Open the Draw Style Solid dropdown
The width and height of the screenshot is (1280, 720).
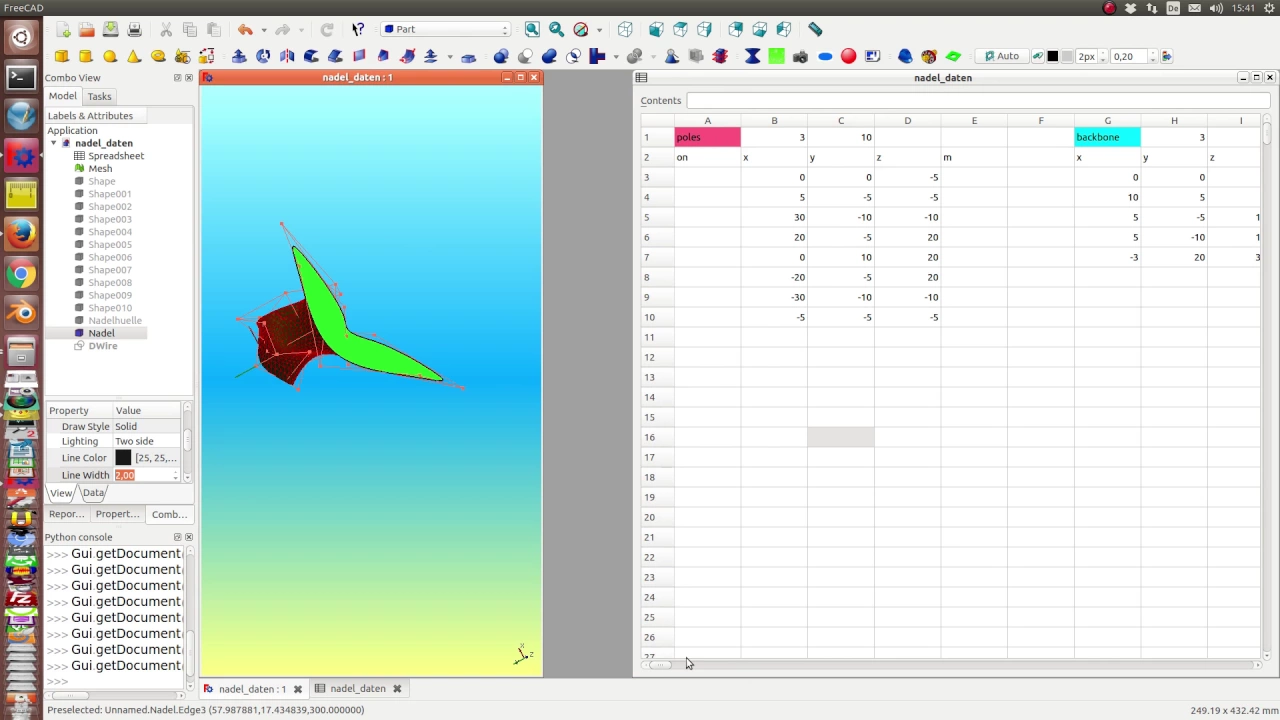point(146,426)
